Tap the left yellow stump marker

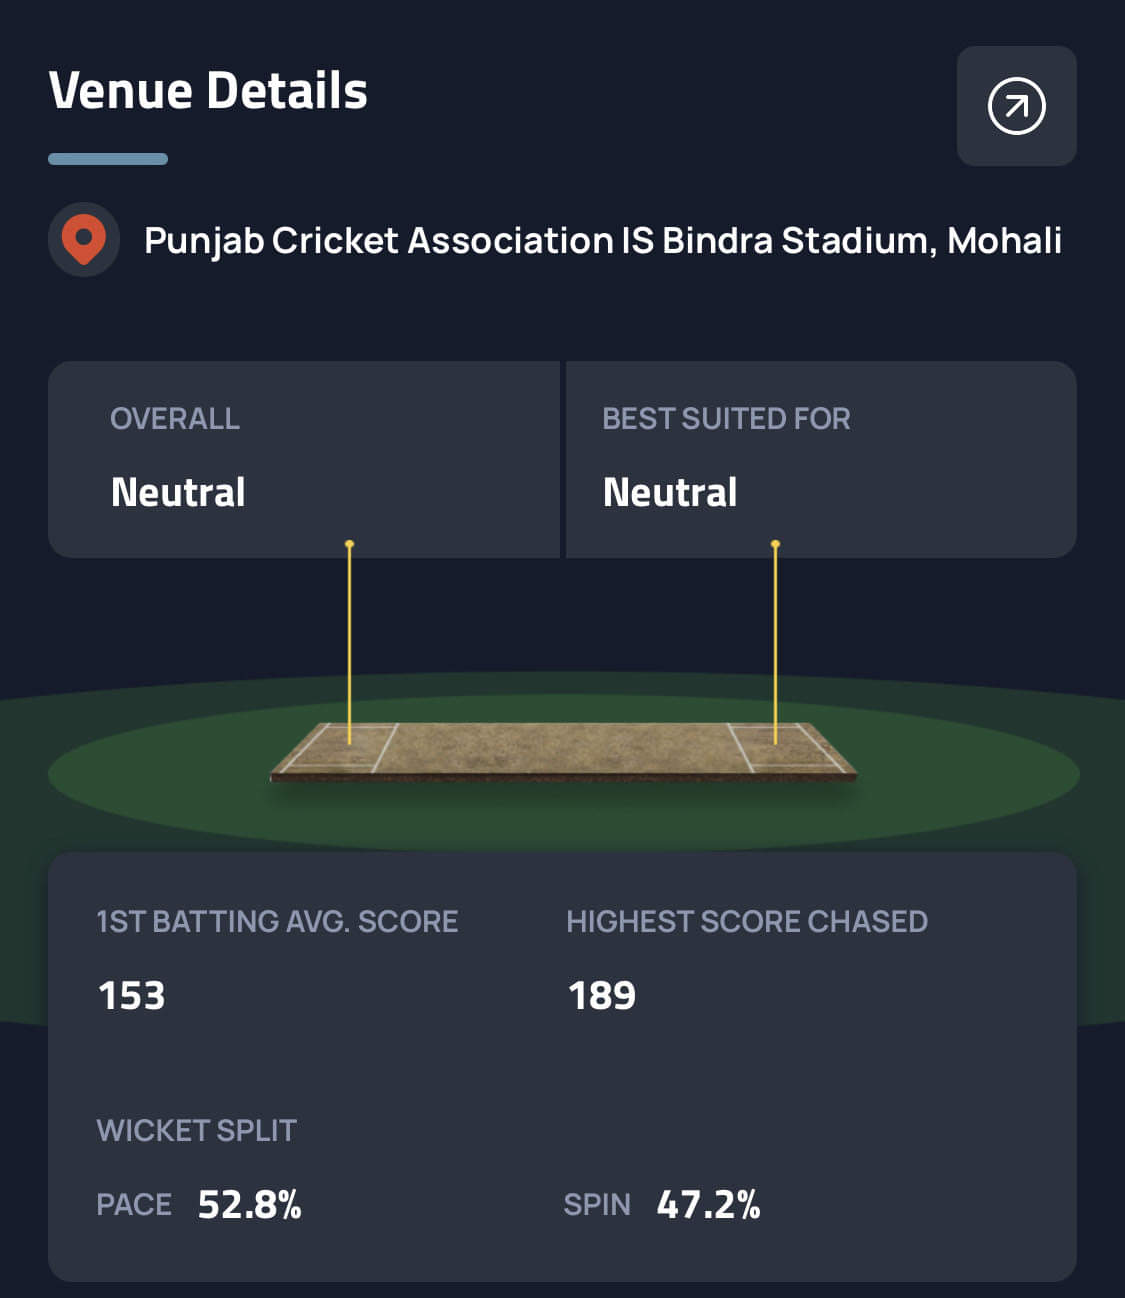tap(349, 640)
